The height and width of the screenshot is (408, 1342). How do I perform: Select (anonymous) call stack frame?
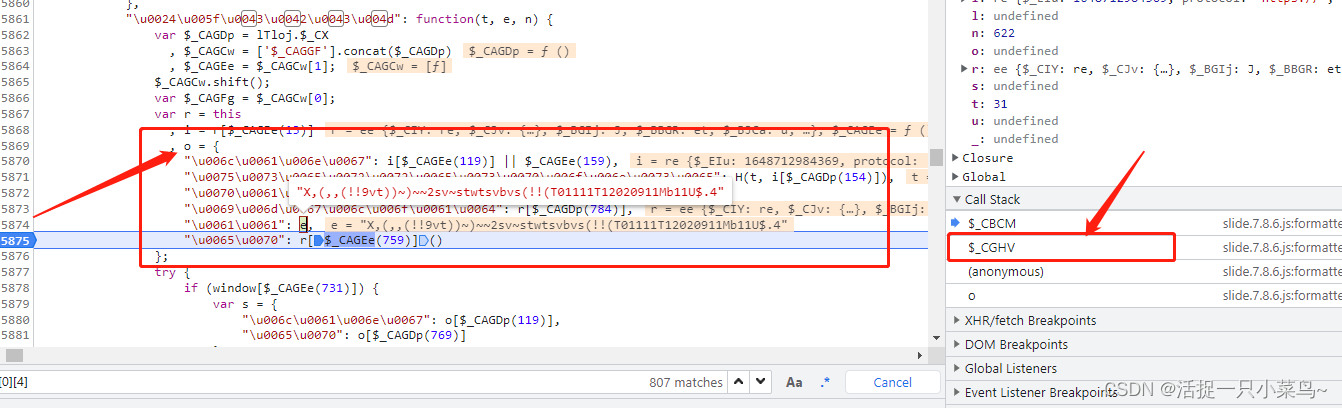pos(1005,272)
